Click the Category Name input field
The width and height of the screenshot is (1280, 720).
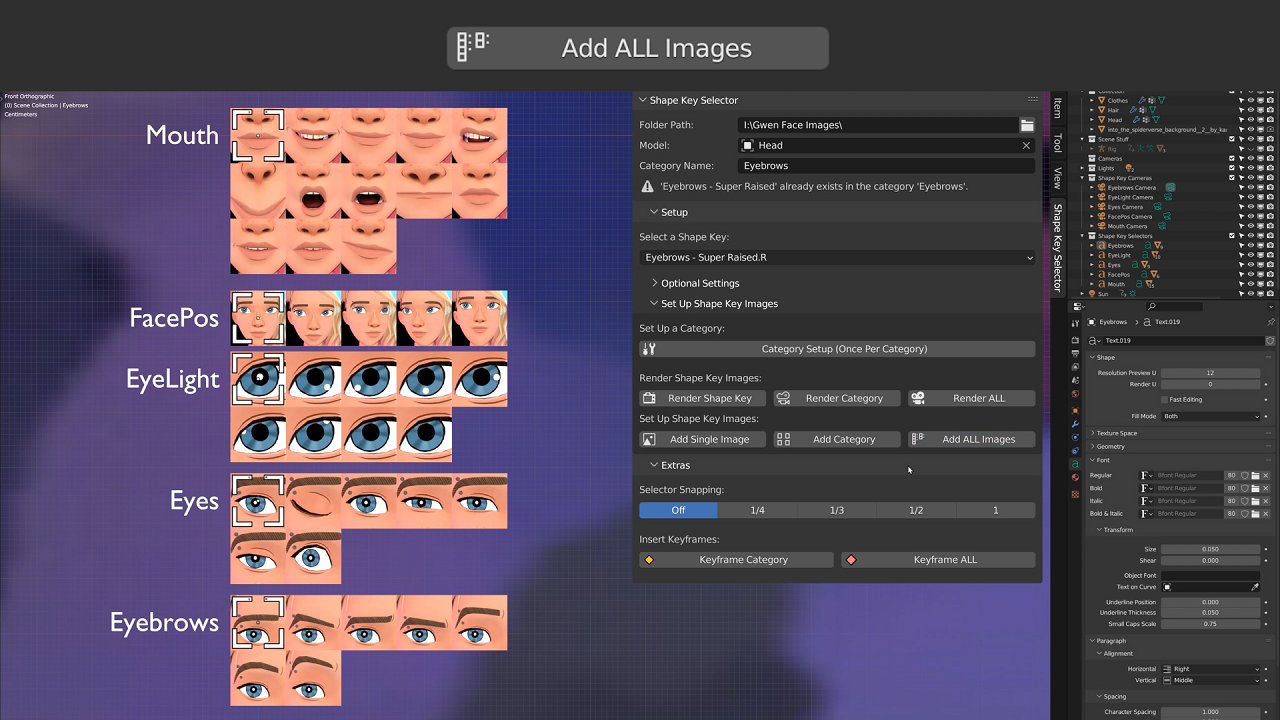coord(886,166)
